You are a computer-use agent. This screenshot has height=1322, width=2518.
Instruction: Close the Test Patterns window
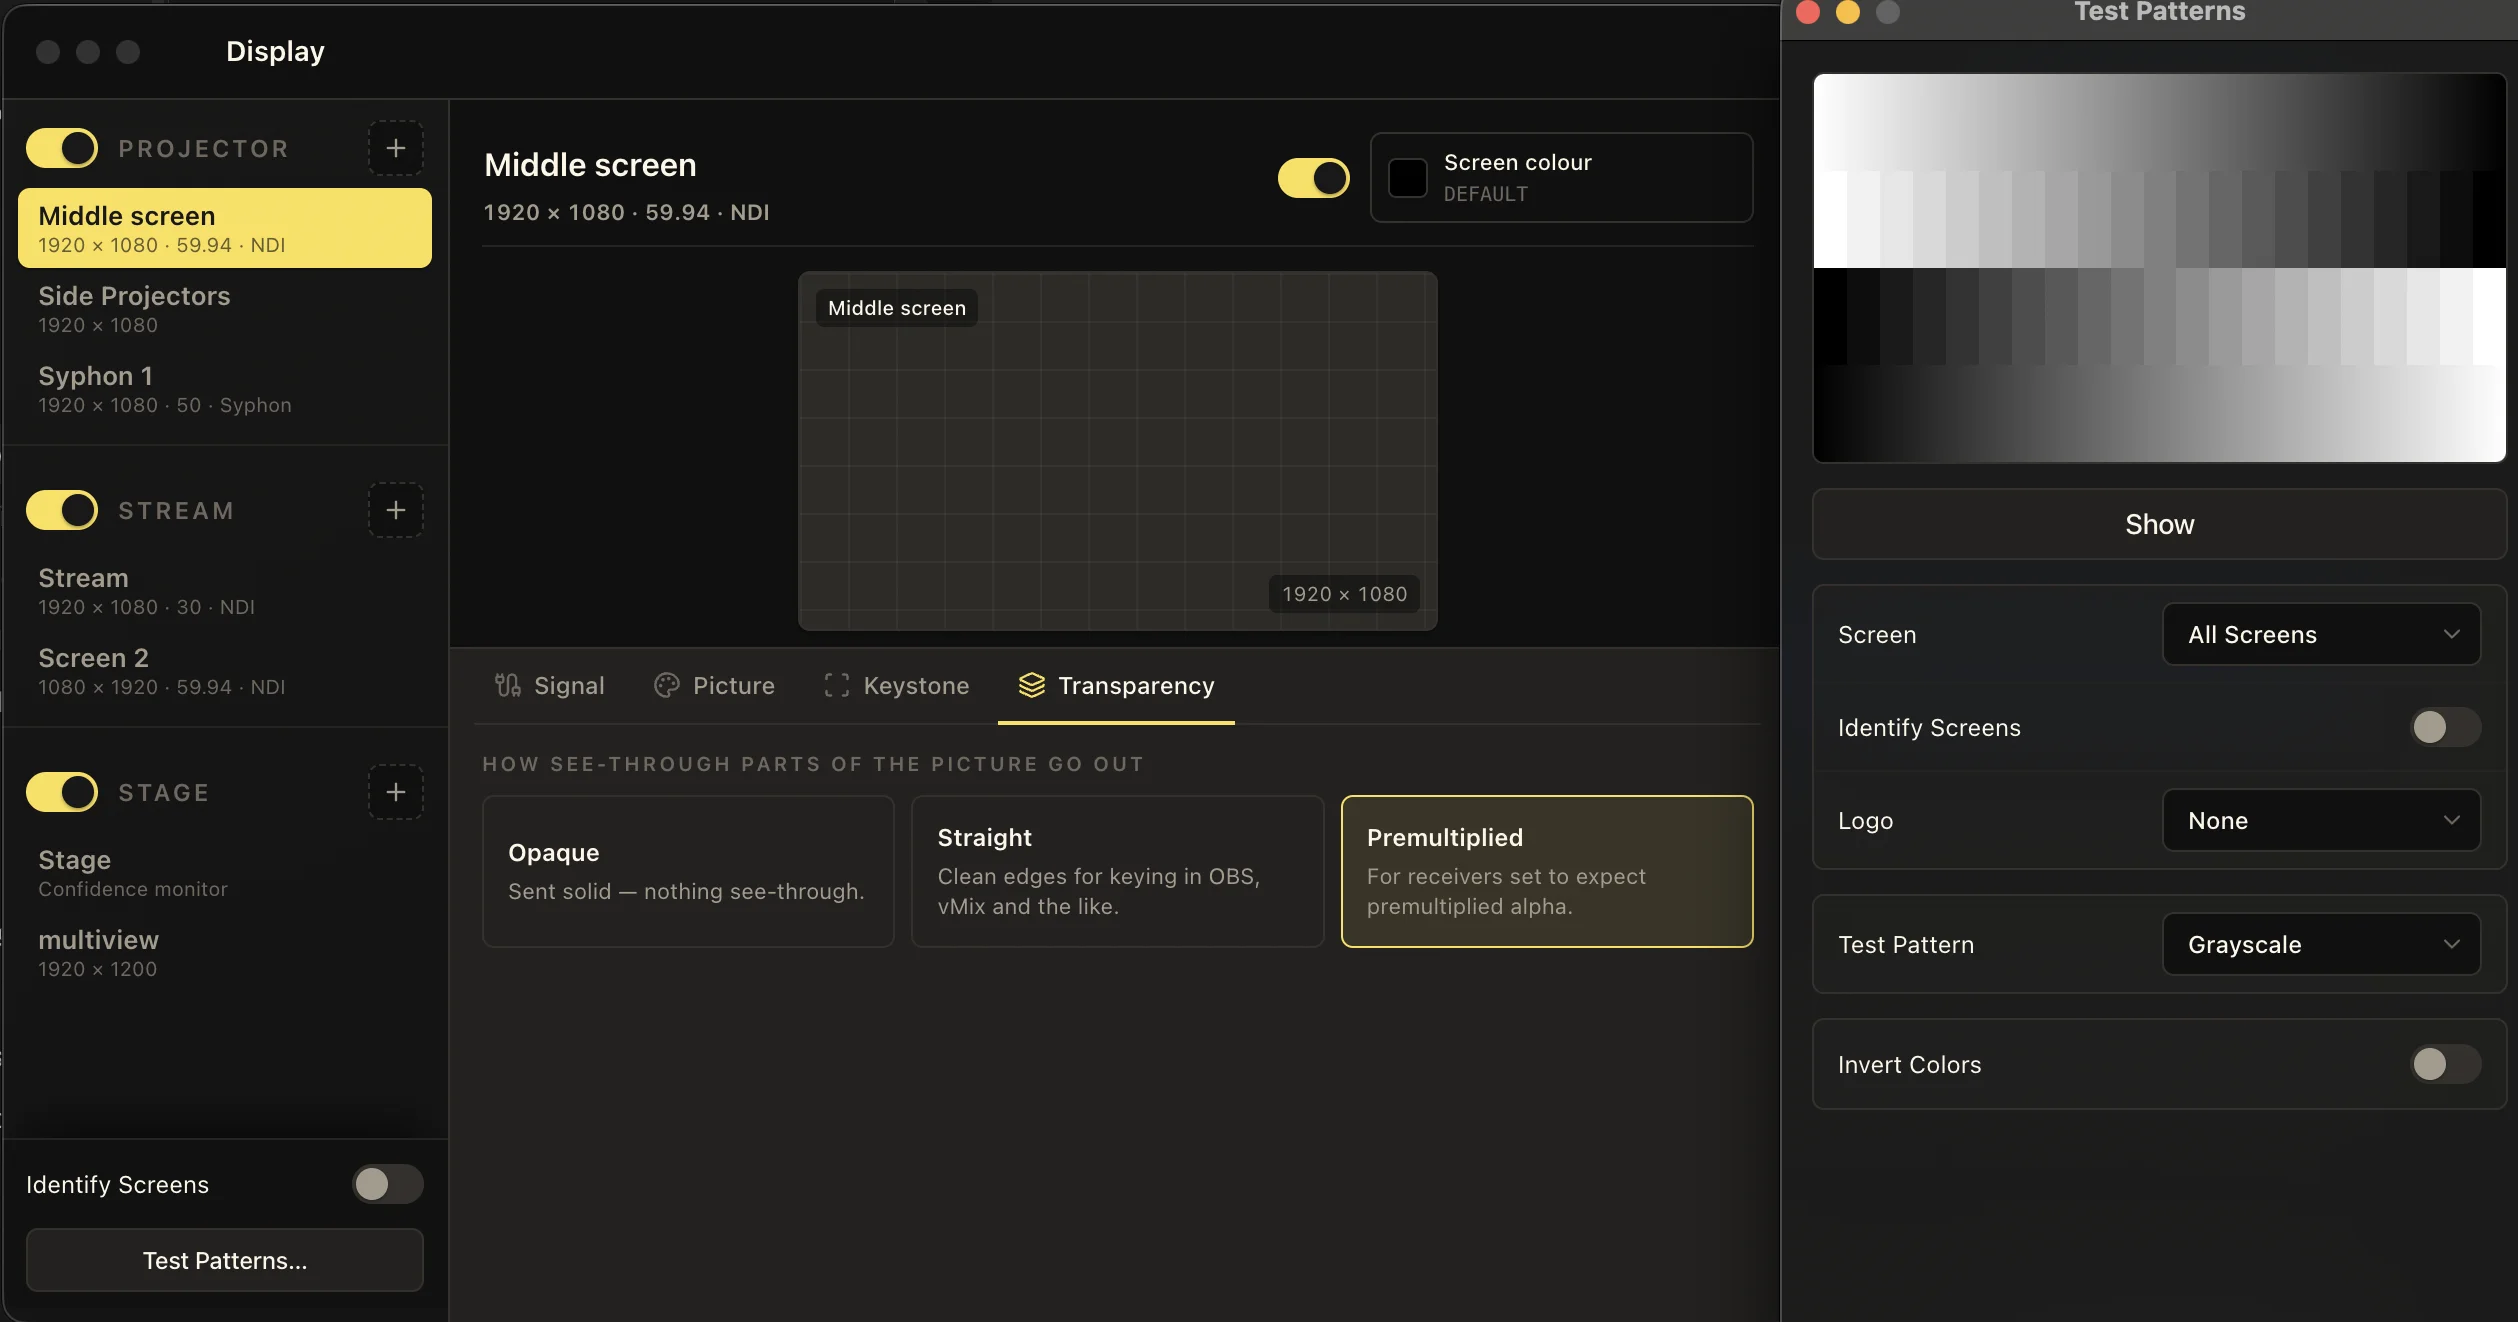pos(1808,12)
